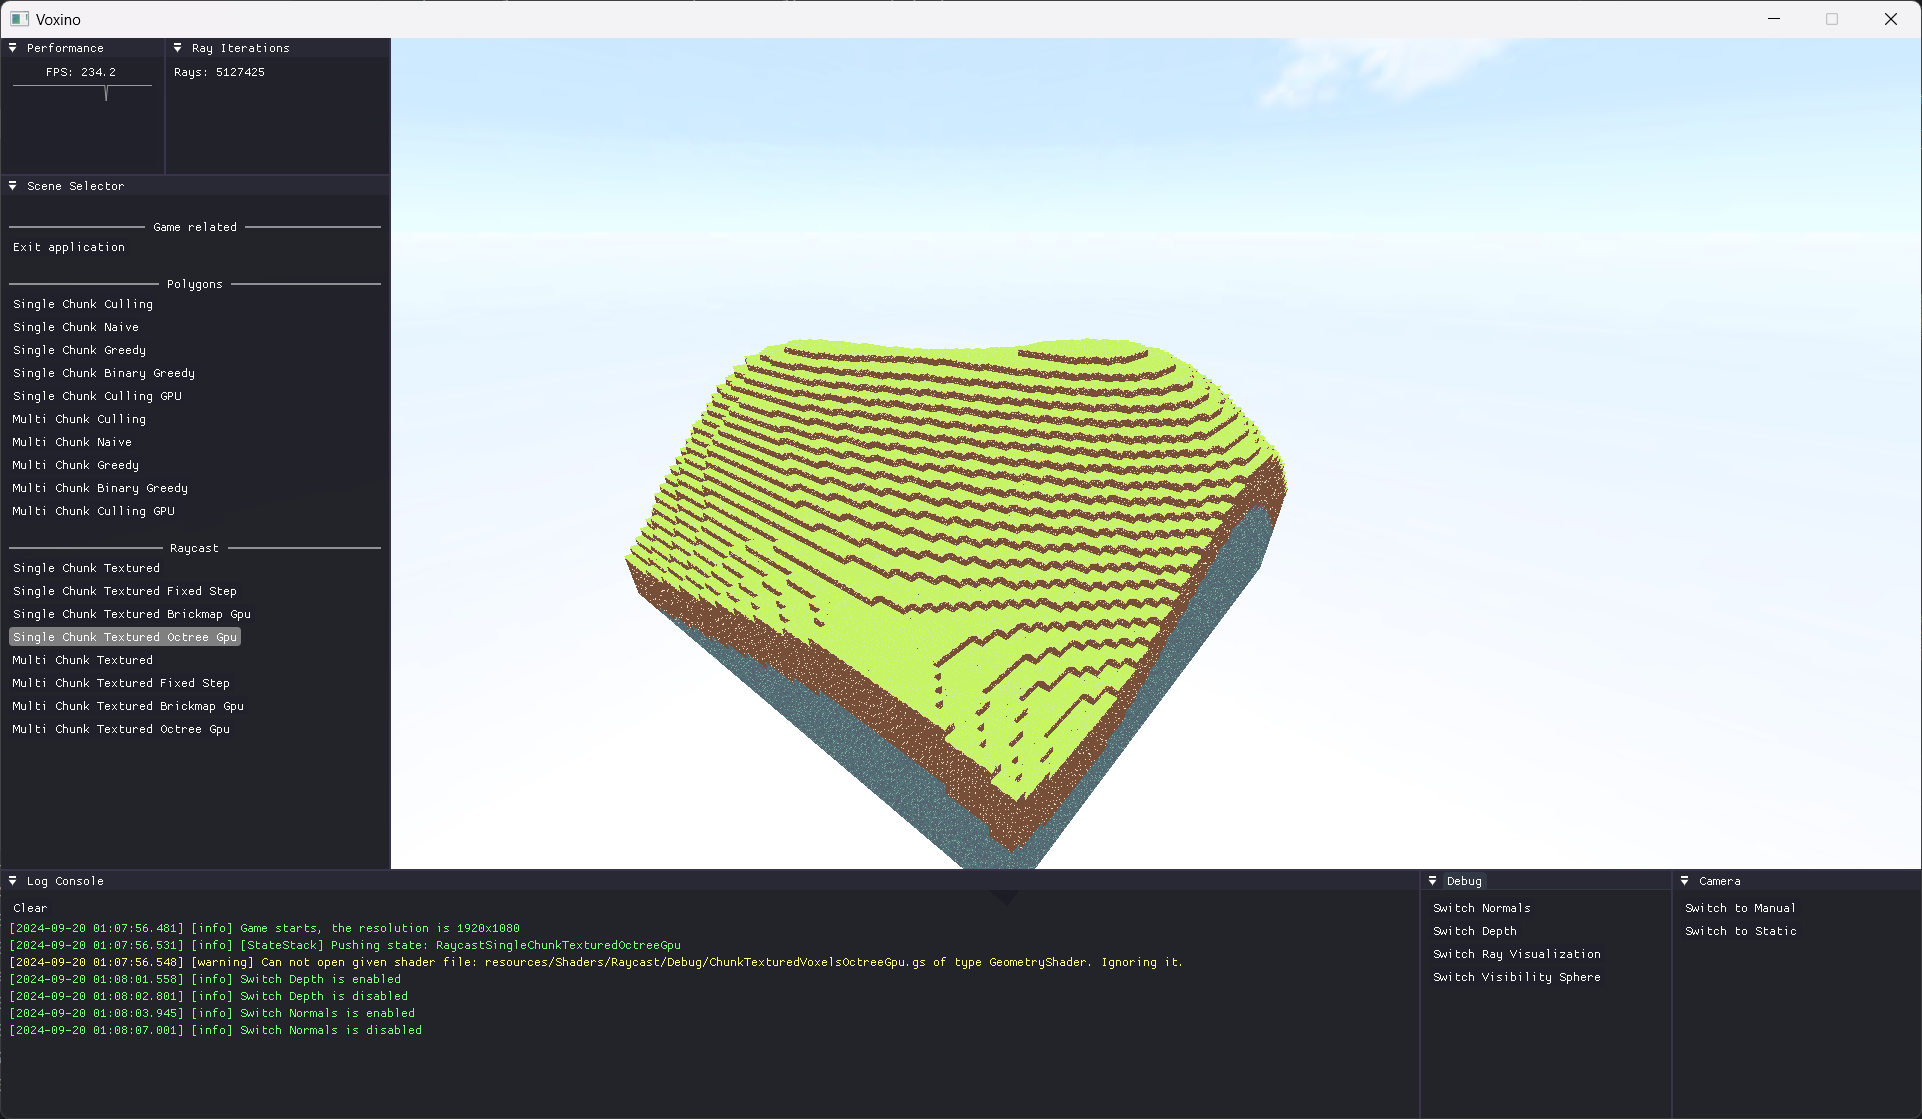Collapse the Camera panel arrow
This screenshot has height=1119, width=1922.
(1685, 881)
